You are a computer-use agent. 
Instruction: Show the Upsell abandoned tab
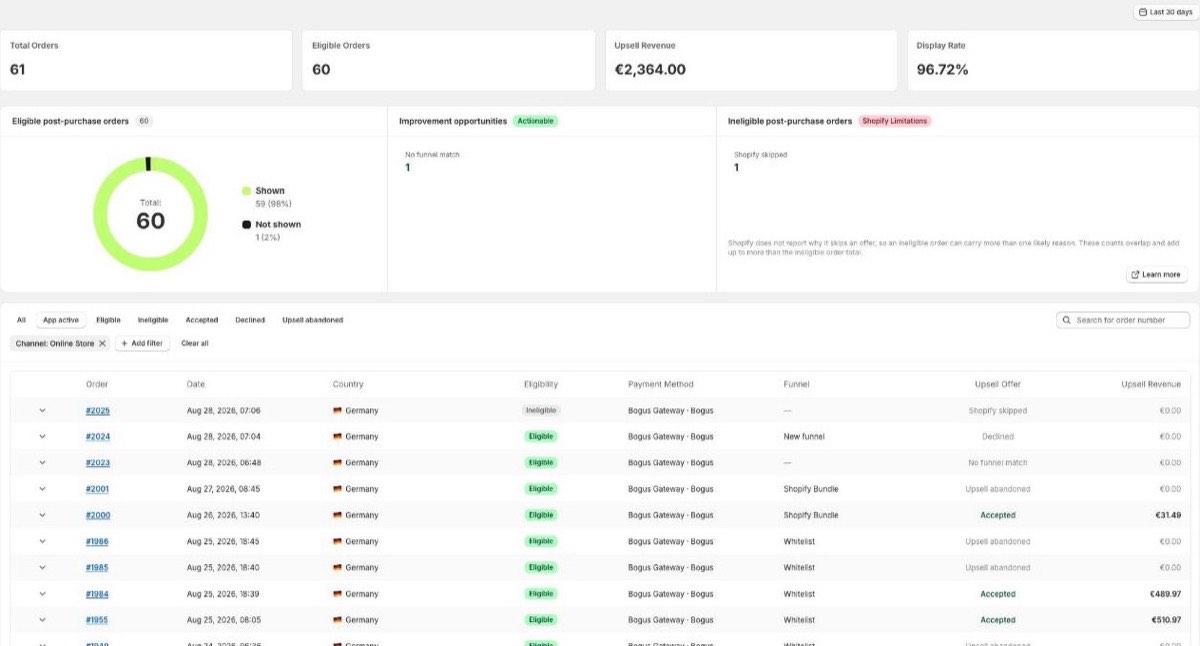[x=313, y=320]
